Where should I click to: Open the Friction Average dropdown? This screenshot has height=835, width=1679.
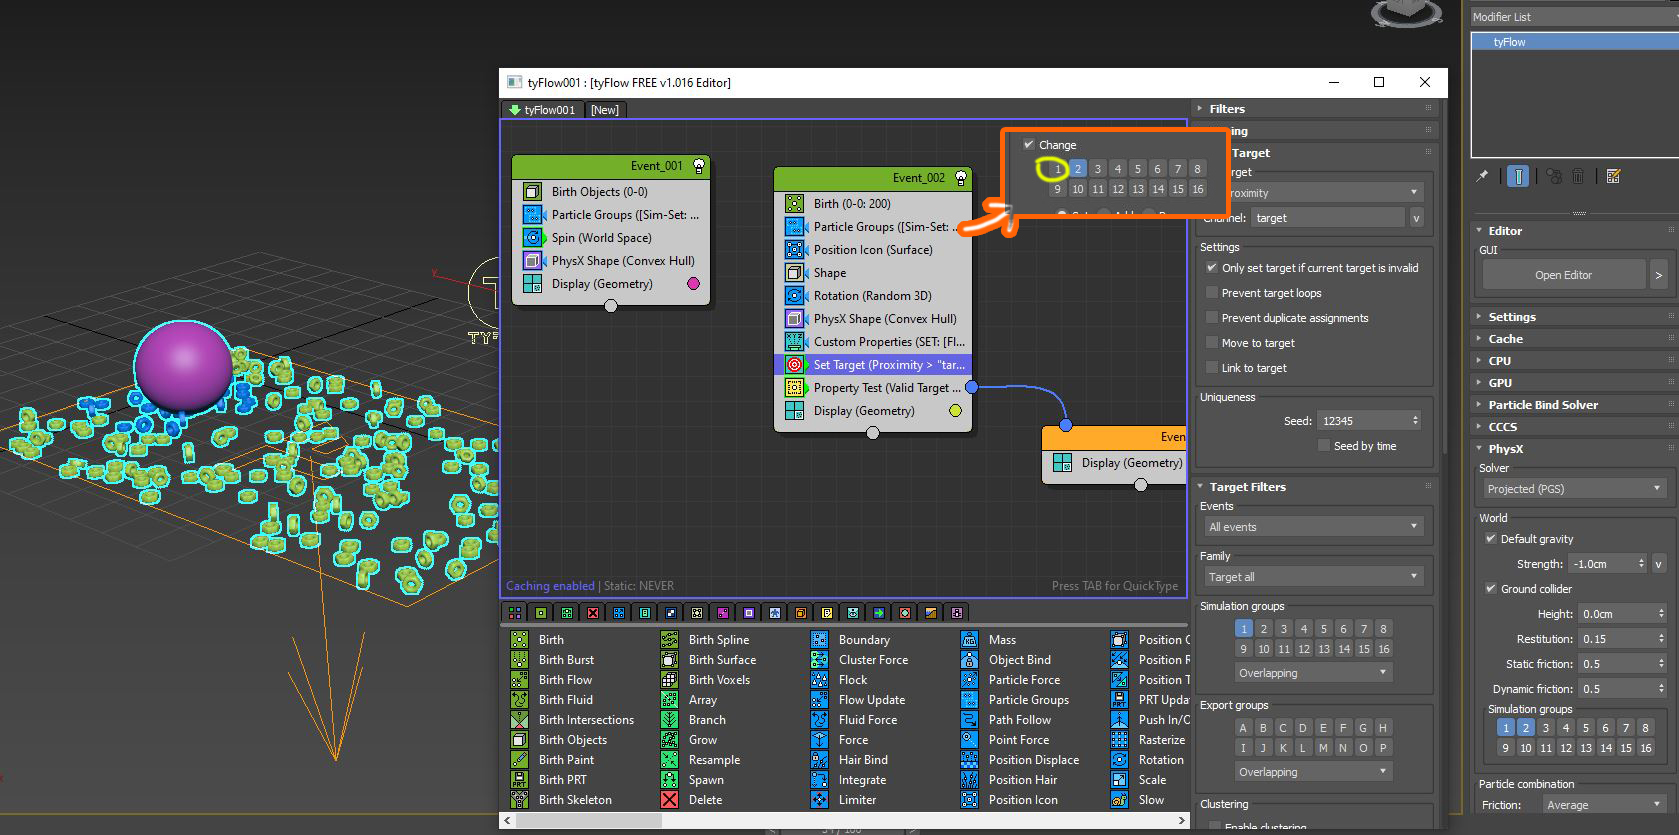click(x=1602, y=805)
